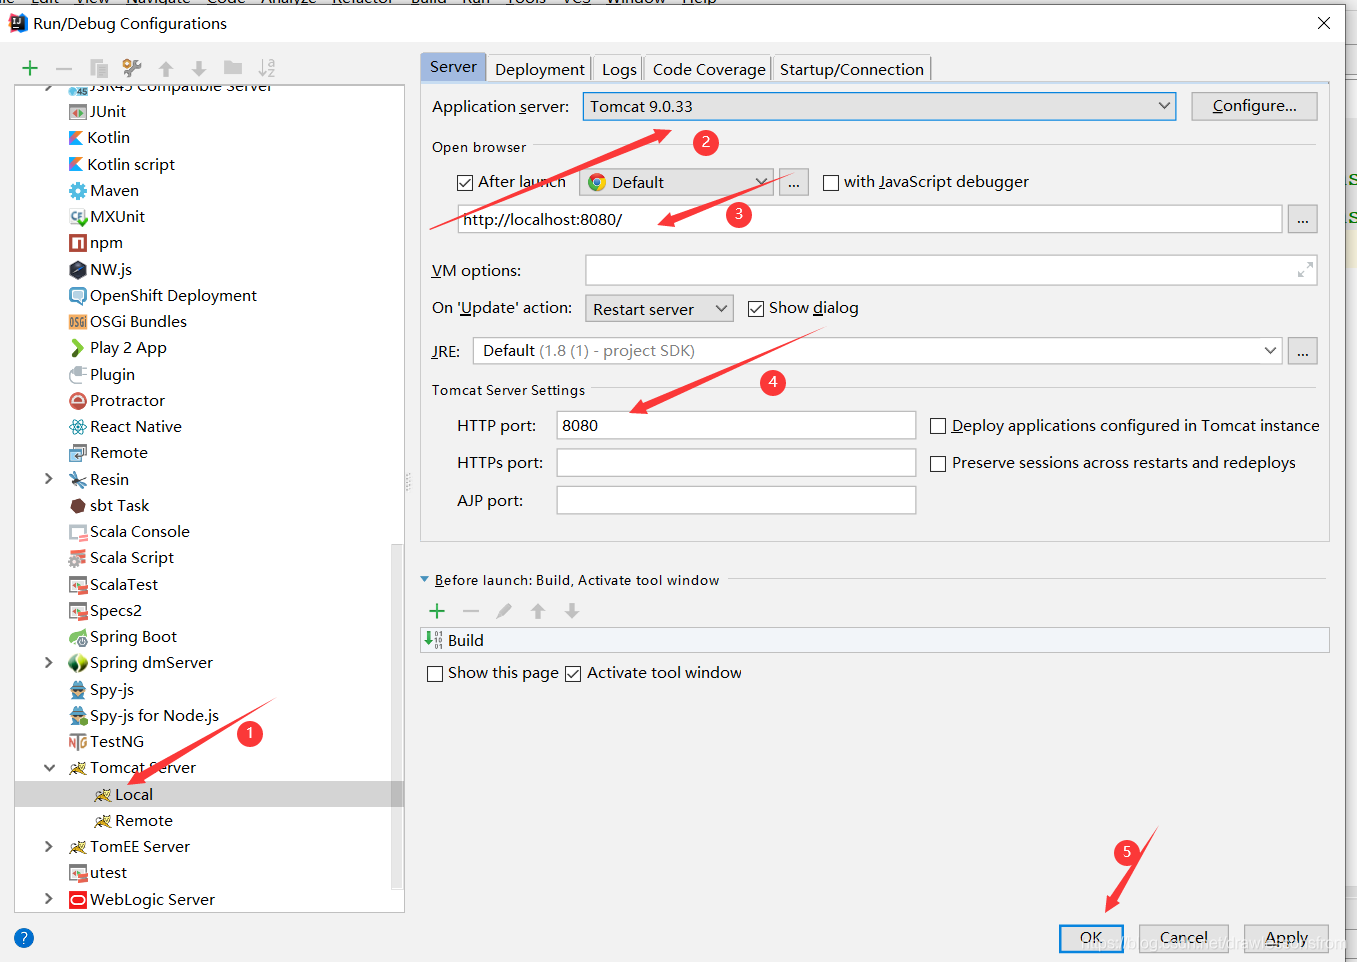
Task: Expand the TomEE Server node
Action: point(48,846)
